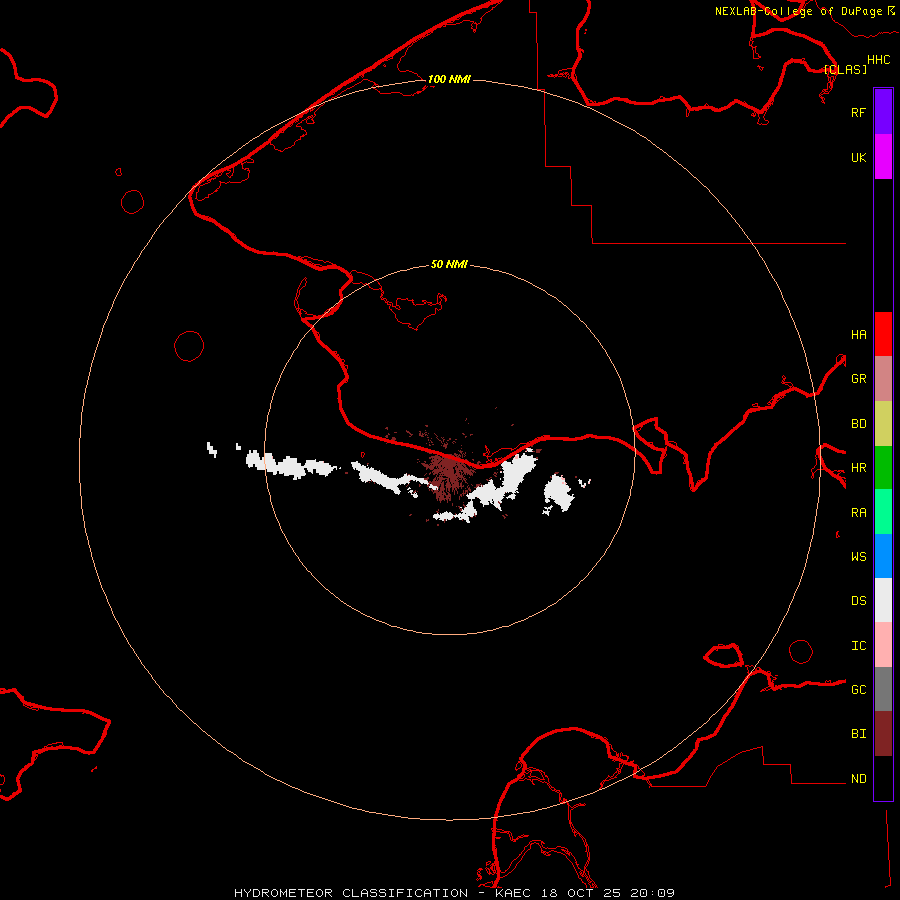Screen dimensions: 900x900
Task: Select the yellow BD legend swatch
Action: (883, 423)
